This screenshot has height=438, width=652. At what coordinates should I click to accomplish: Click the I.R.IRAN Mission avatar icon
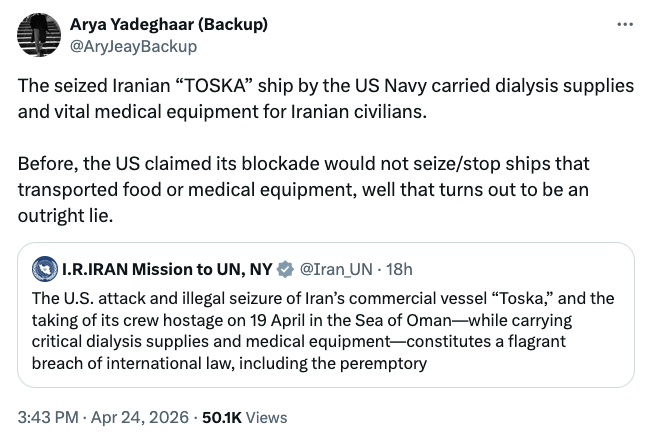pyautogui.click(x=45, y=269)
